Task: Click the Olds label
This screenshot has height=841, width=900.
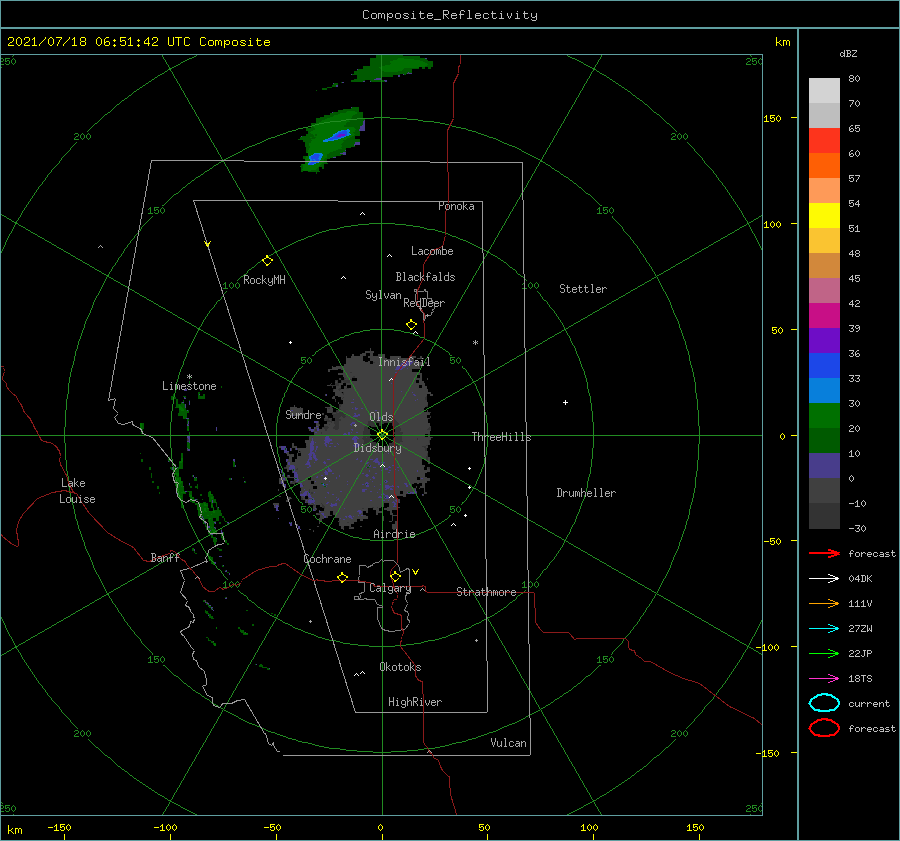Action: (381, 417)
